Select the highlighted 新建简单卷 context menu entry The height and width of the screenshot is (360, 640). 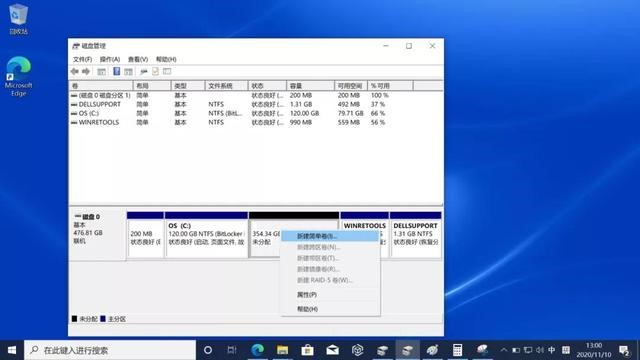[330, 236]
